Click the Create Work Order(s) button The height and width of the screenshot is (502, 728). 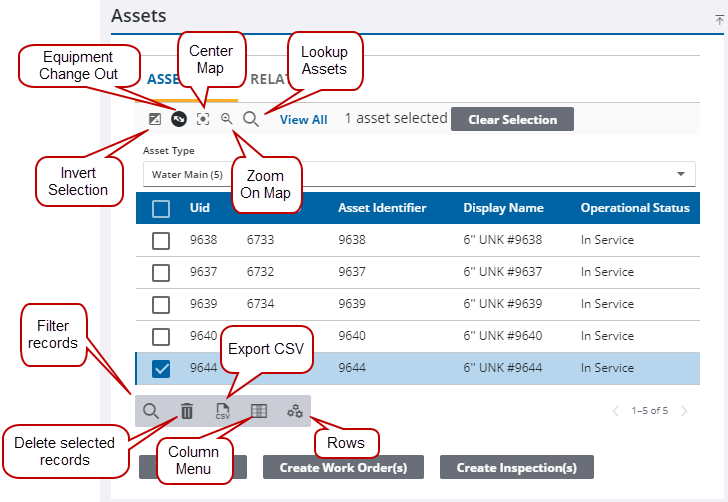point(343,468)
